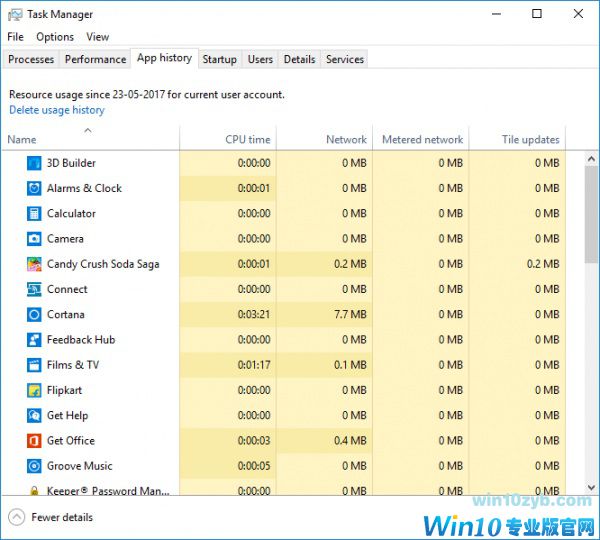Click the scrollbar up arrow
600x540 pixels.
(592, 158)
